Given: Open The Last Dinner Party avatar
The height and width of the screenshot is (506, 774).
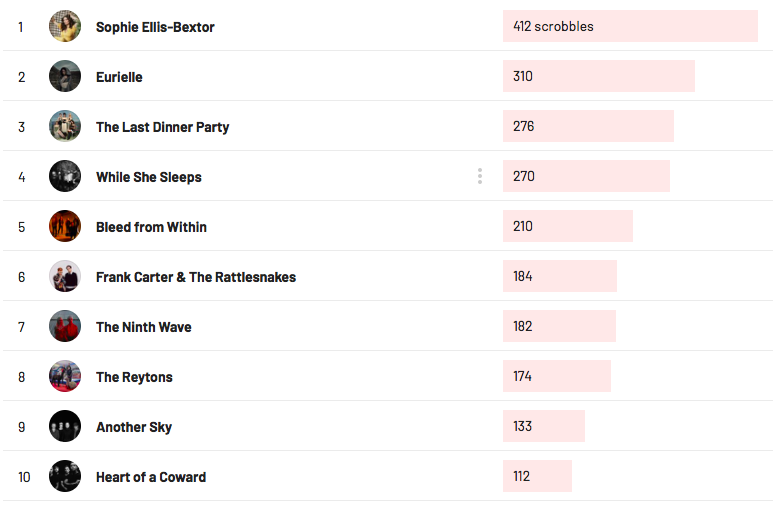Looking at the screenshot, I should coord(65,126).
